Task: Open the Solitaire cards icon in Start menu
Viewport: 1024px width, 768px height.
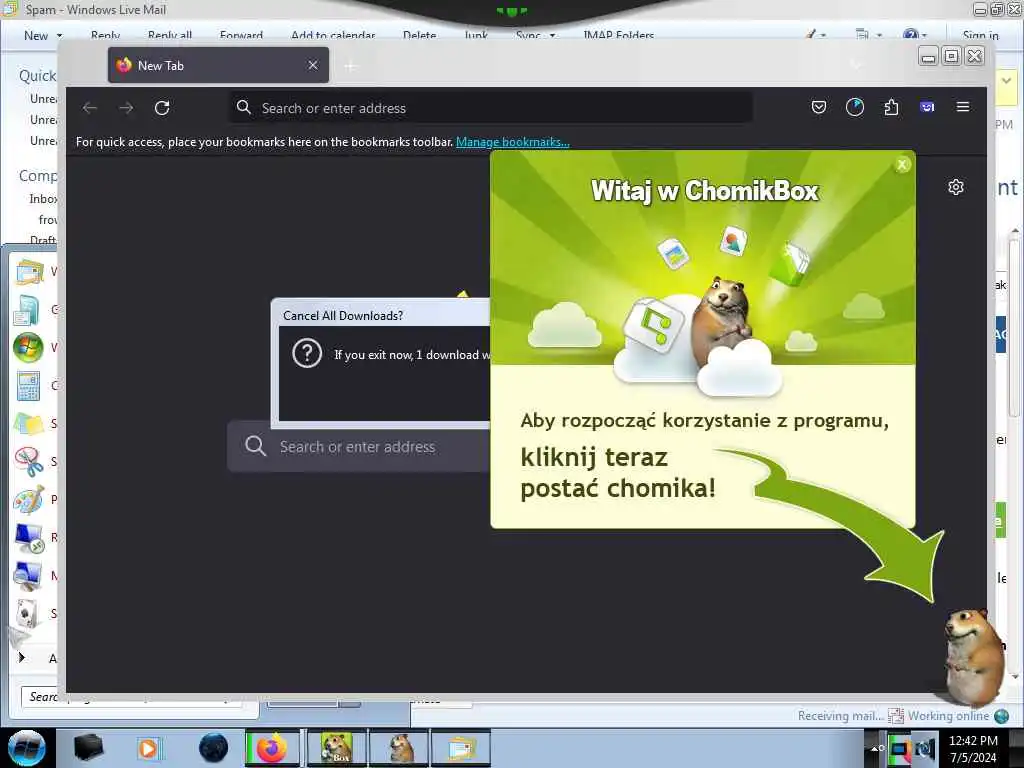Action: click(x=26, y=614)
